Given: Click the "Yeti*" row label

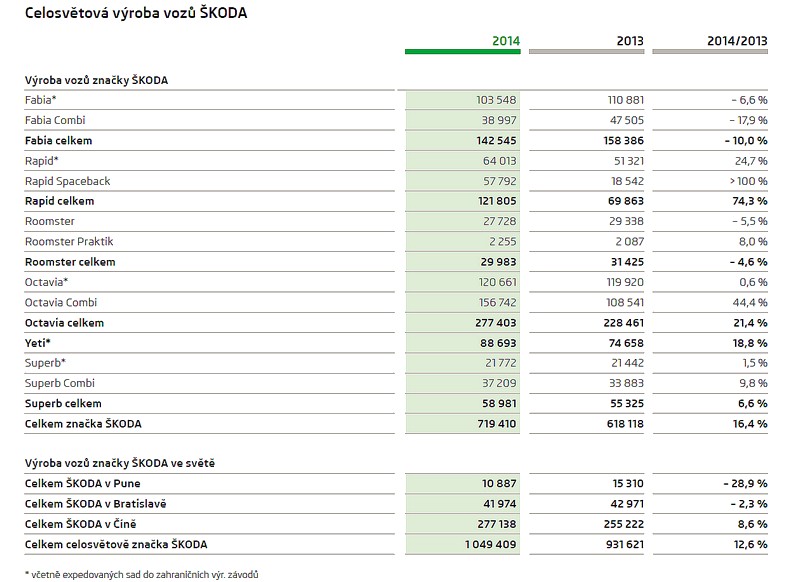Looking at the screenshot, I should (37, 343).
